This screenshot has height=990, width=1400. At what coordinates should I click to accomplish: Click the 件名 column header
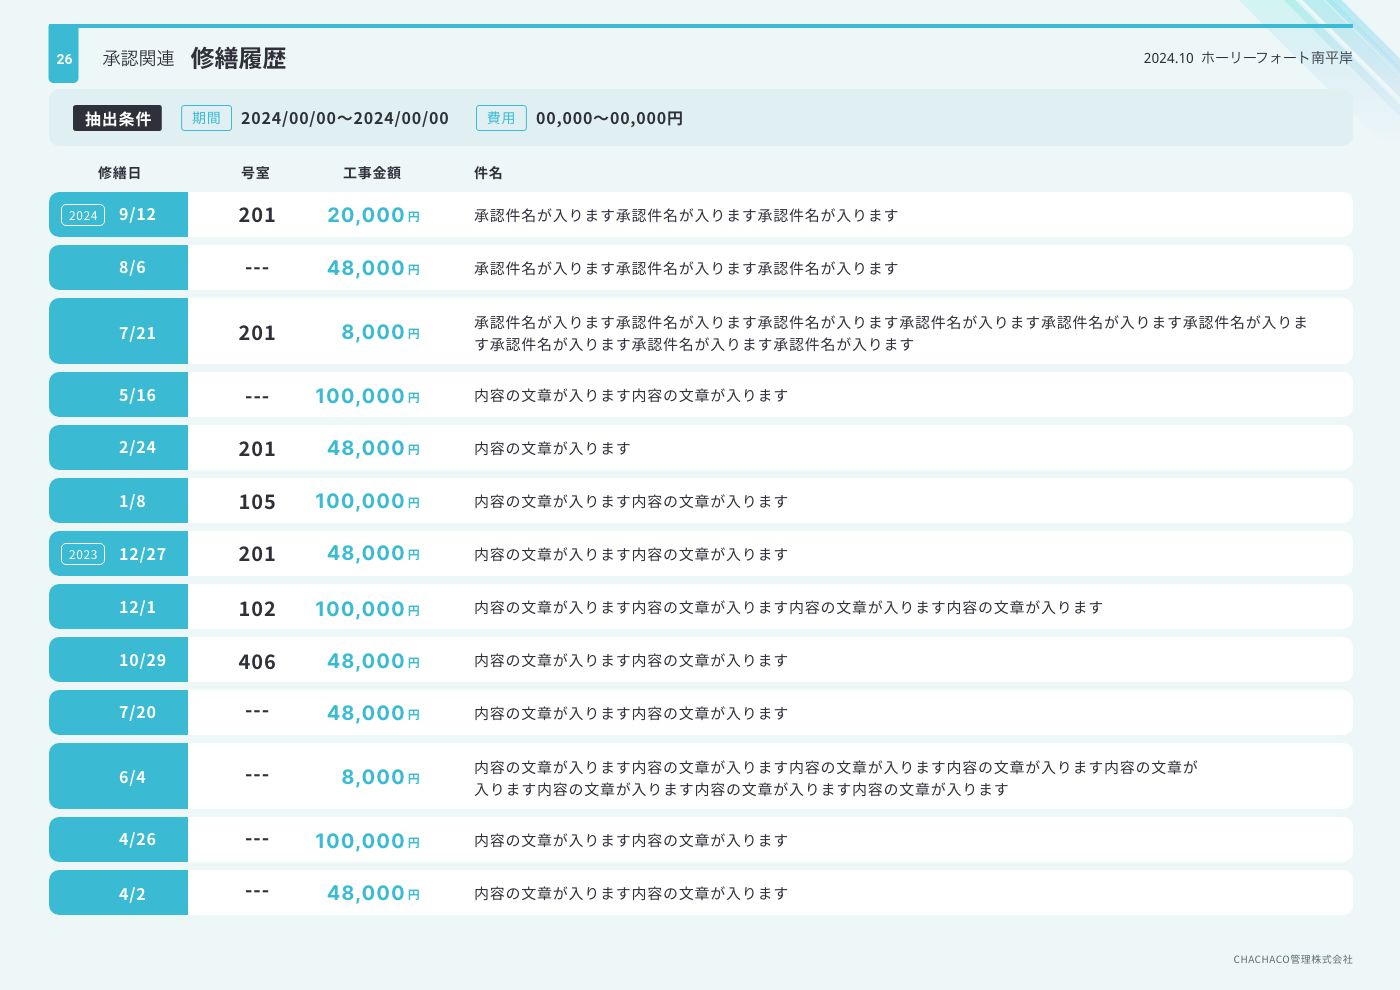coord(488,173)
